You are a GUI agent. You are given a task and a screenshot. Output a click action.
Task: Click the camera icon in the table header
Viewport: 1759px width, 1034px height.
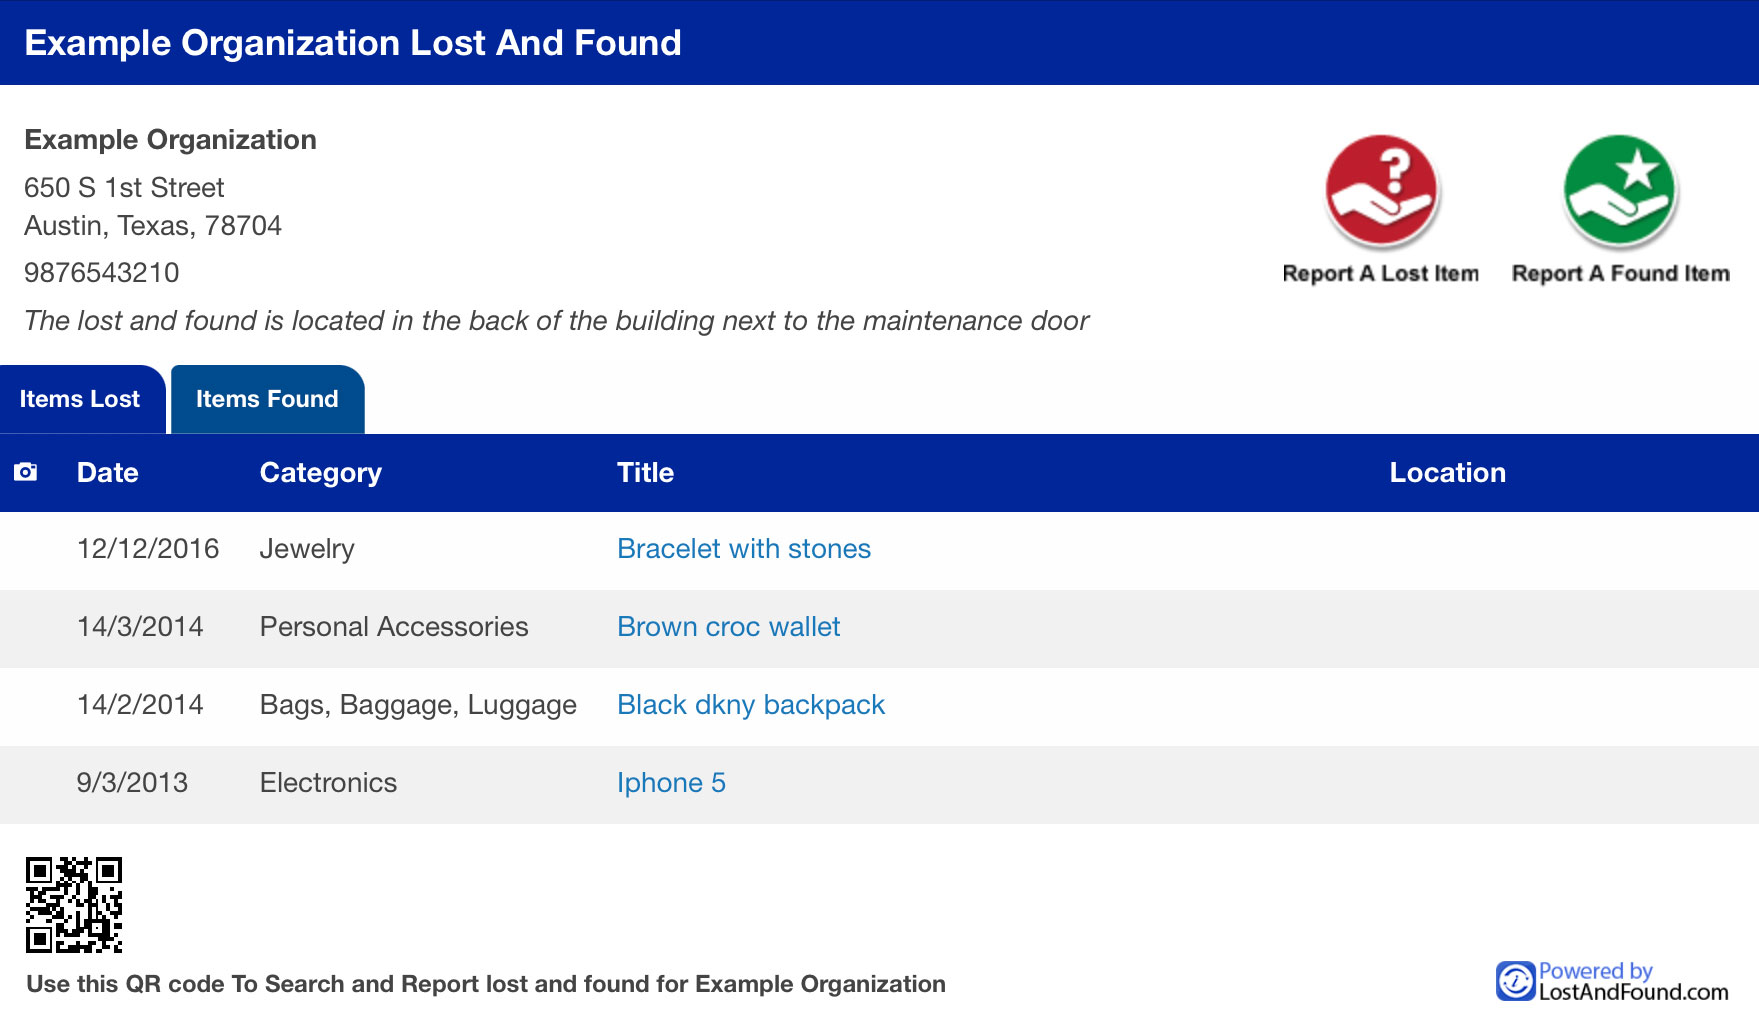(26, 472)
